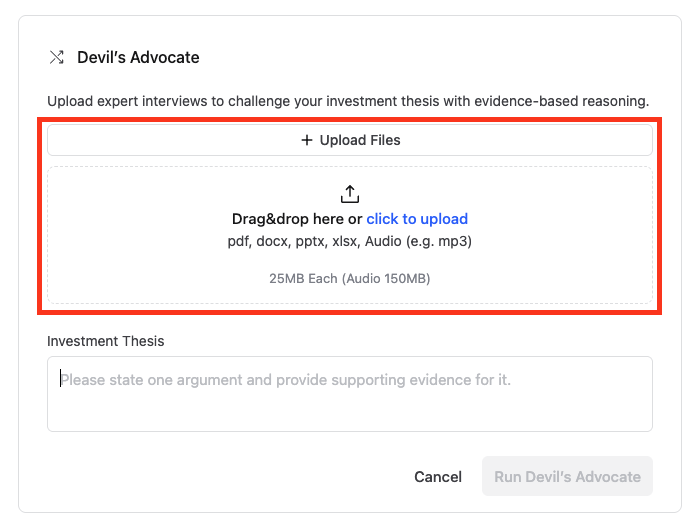Click the shuffle icon beside Devil's Advocate
This screenshot has width=696, height=531.
[57, 57]
